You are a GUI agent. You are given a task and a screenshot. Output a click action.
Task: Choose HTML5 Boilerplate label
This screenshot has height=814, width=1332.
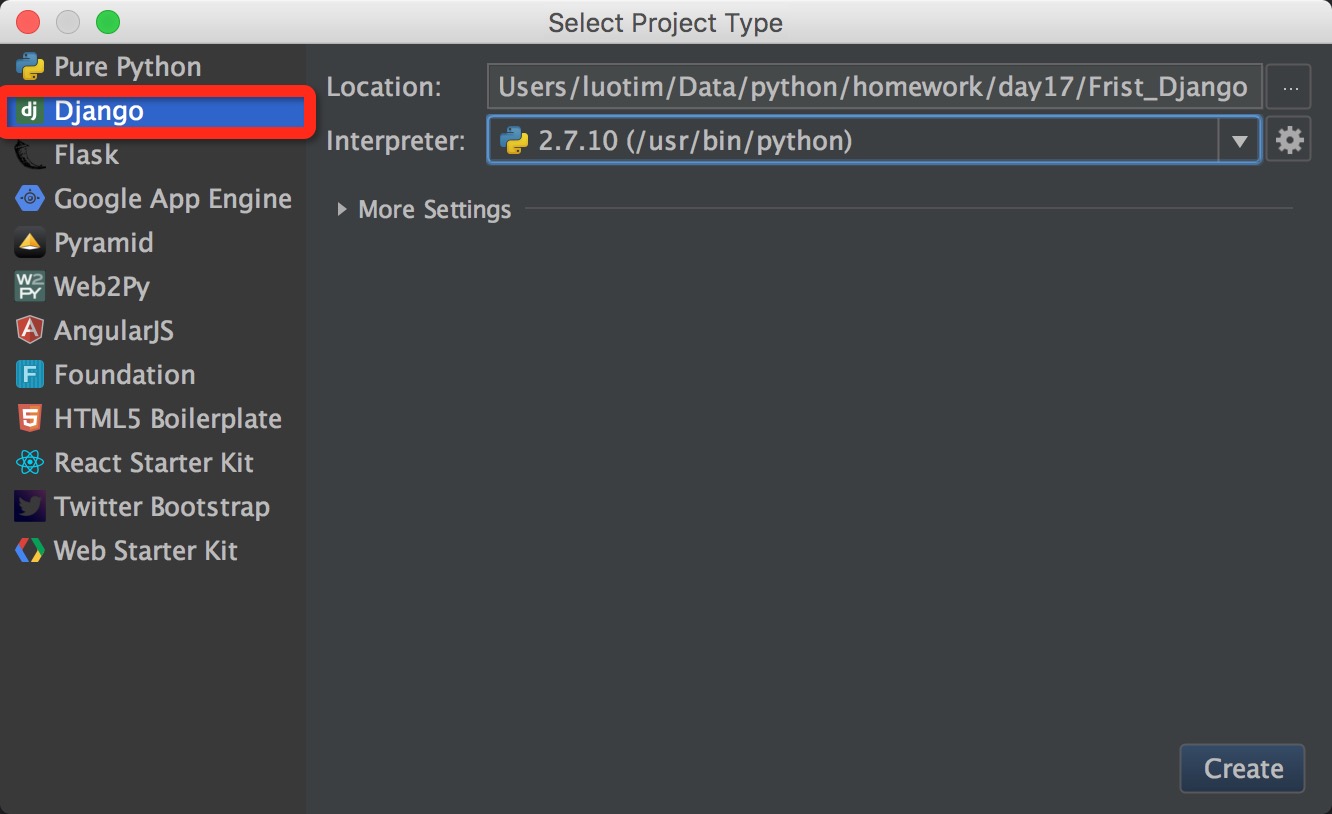tap(168, 419)
